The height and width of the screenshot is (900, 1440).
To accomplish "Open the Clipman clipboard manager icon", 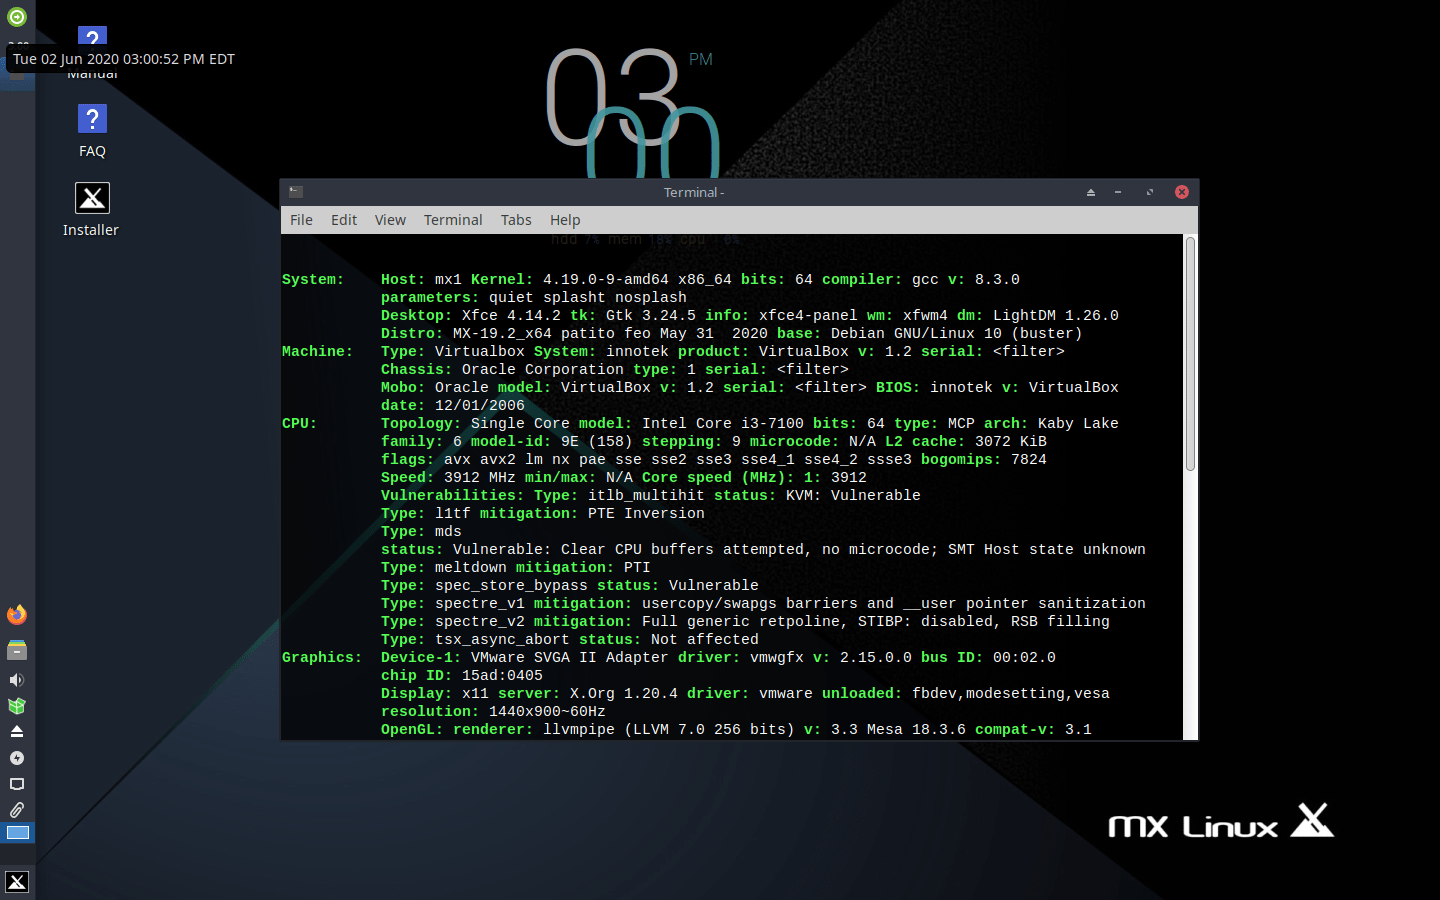I will pos(16,810).
